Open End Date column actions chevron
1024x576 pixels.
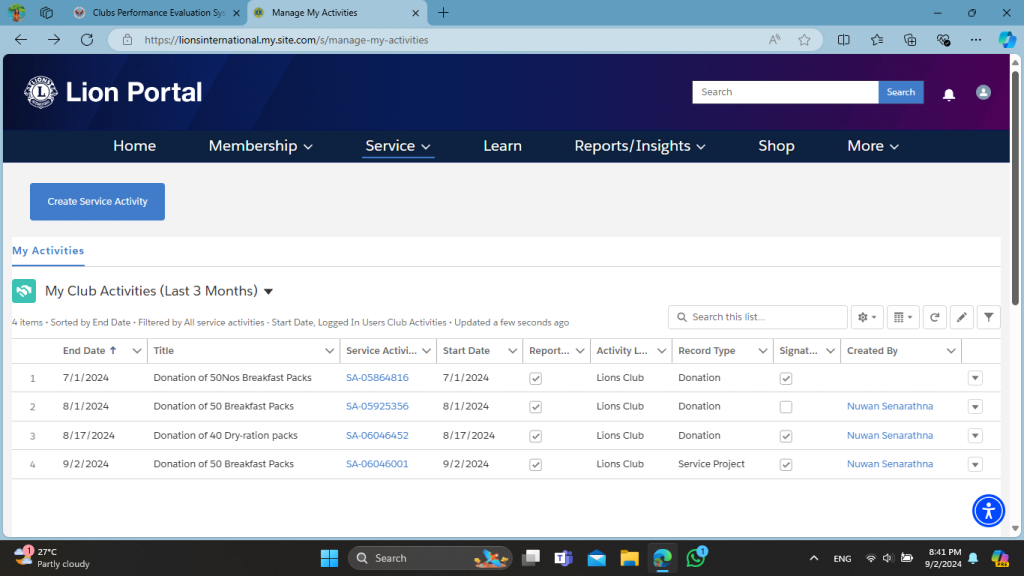136,351
